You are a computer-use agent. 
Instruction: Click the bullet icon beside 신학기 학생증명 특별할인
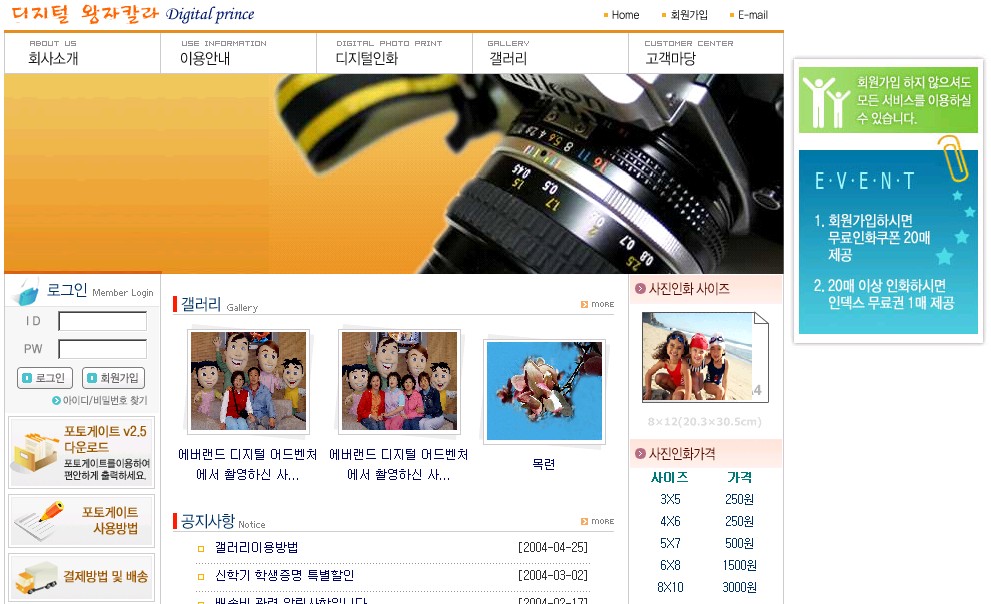click(x=201, y=576)
